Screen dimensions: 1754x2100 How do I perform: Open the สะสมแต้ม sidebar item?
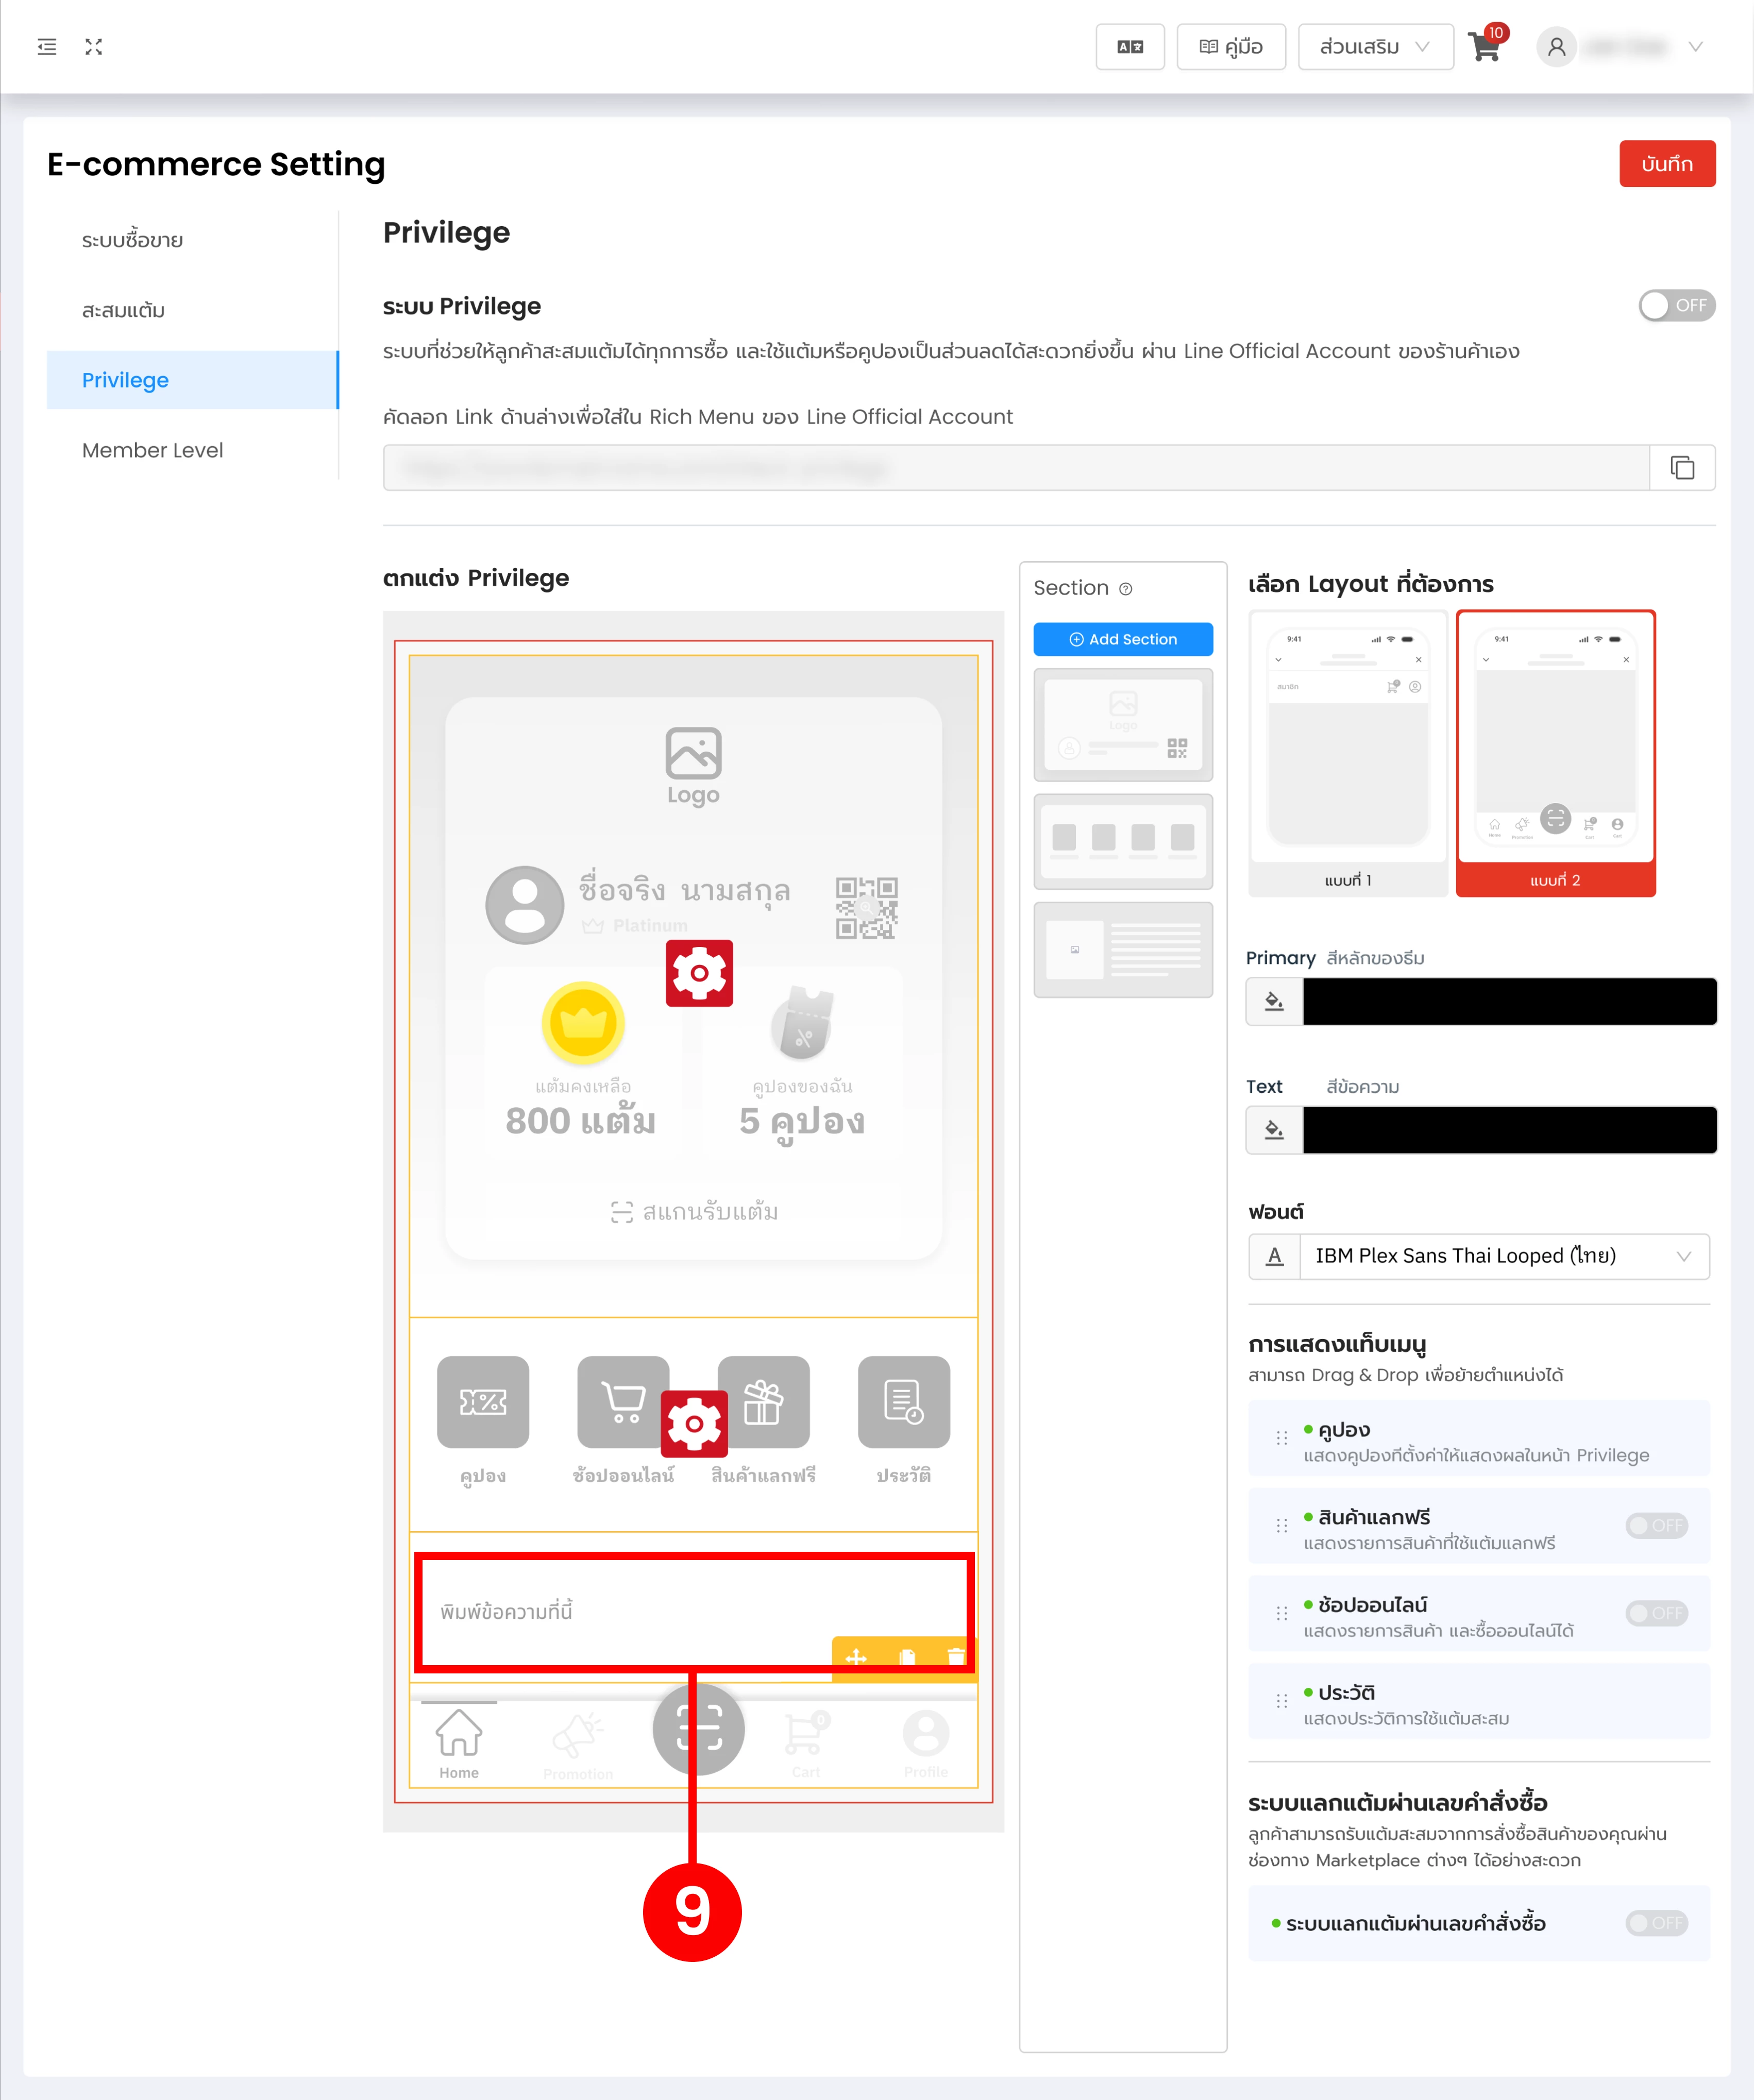point(124,310)
